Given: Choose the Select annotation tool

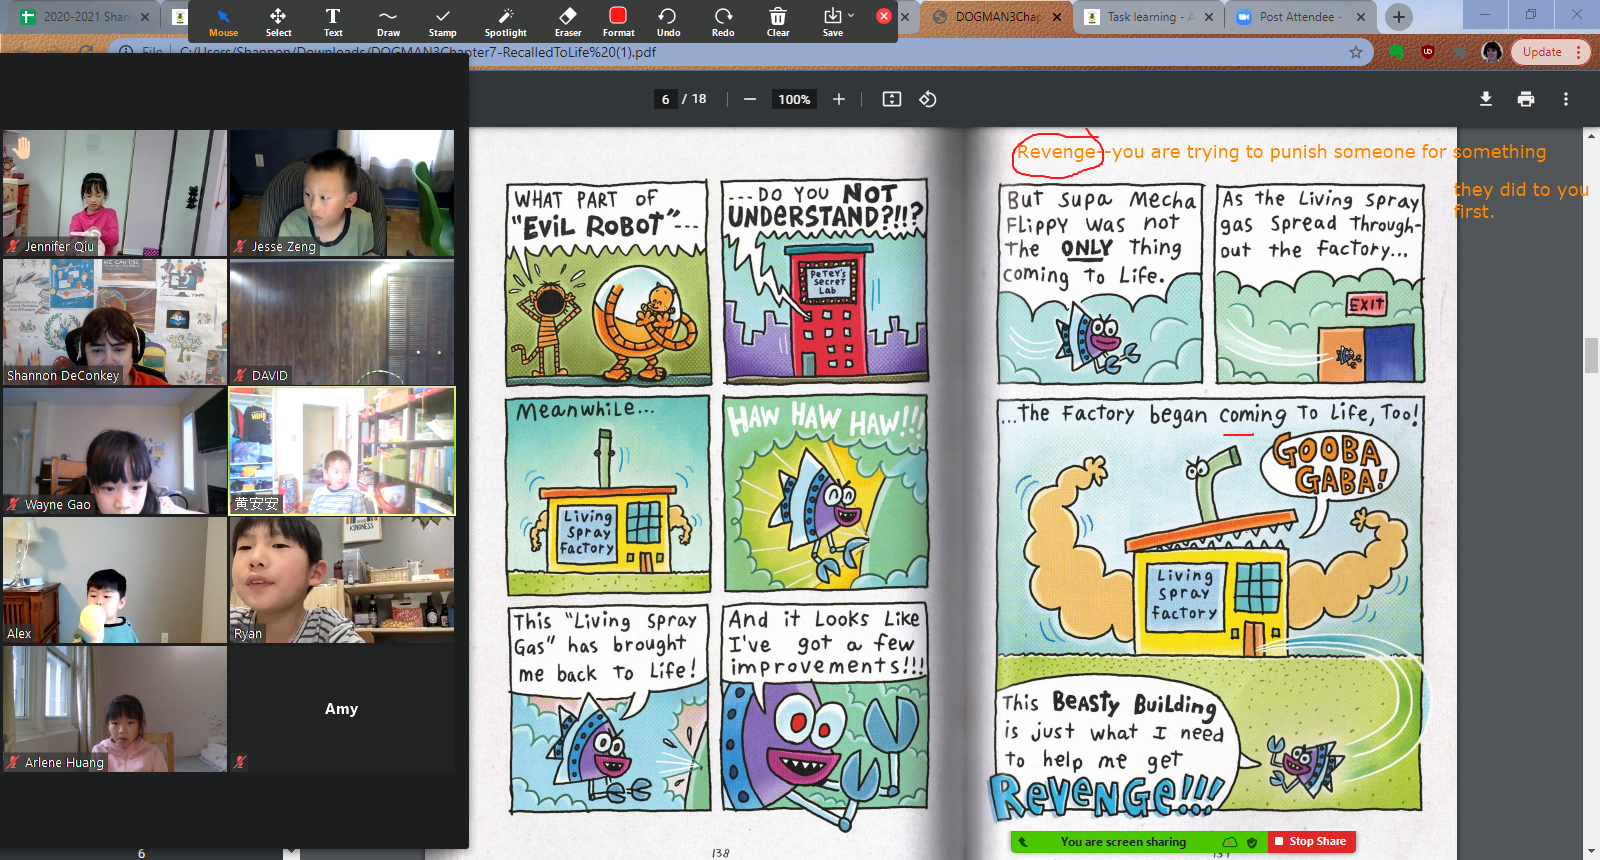Looking at the screenshot, I should pos(278,21).
